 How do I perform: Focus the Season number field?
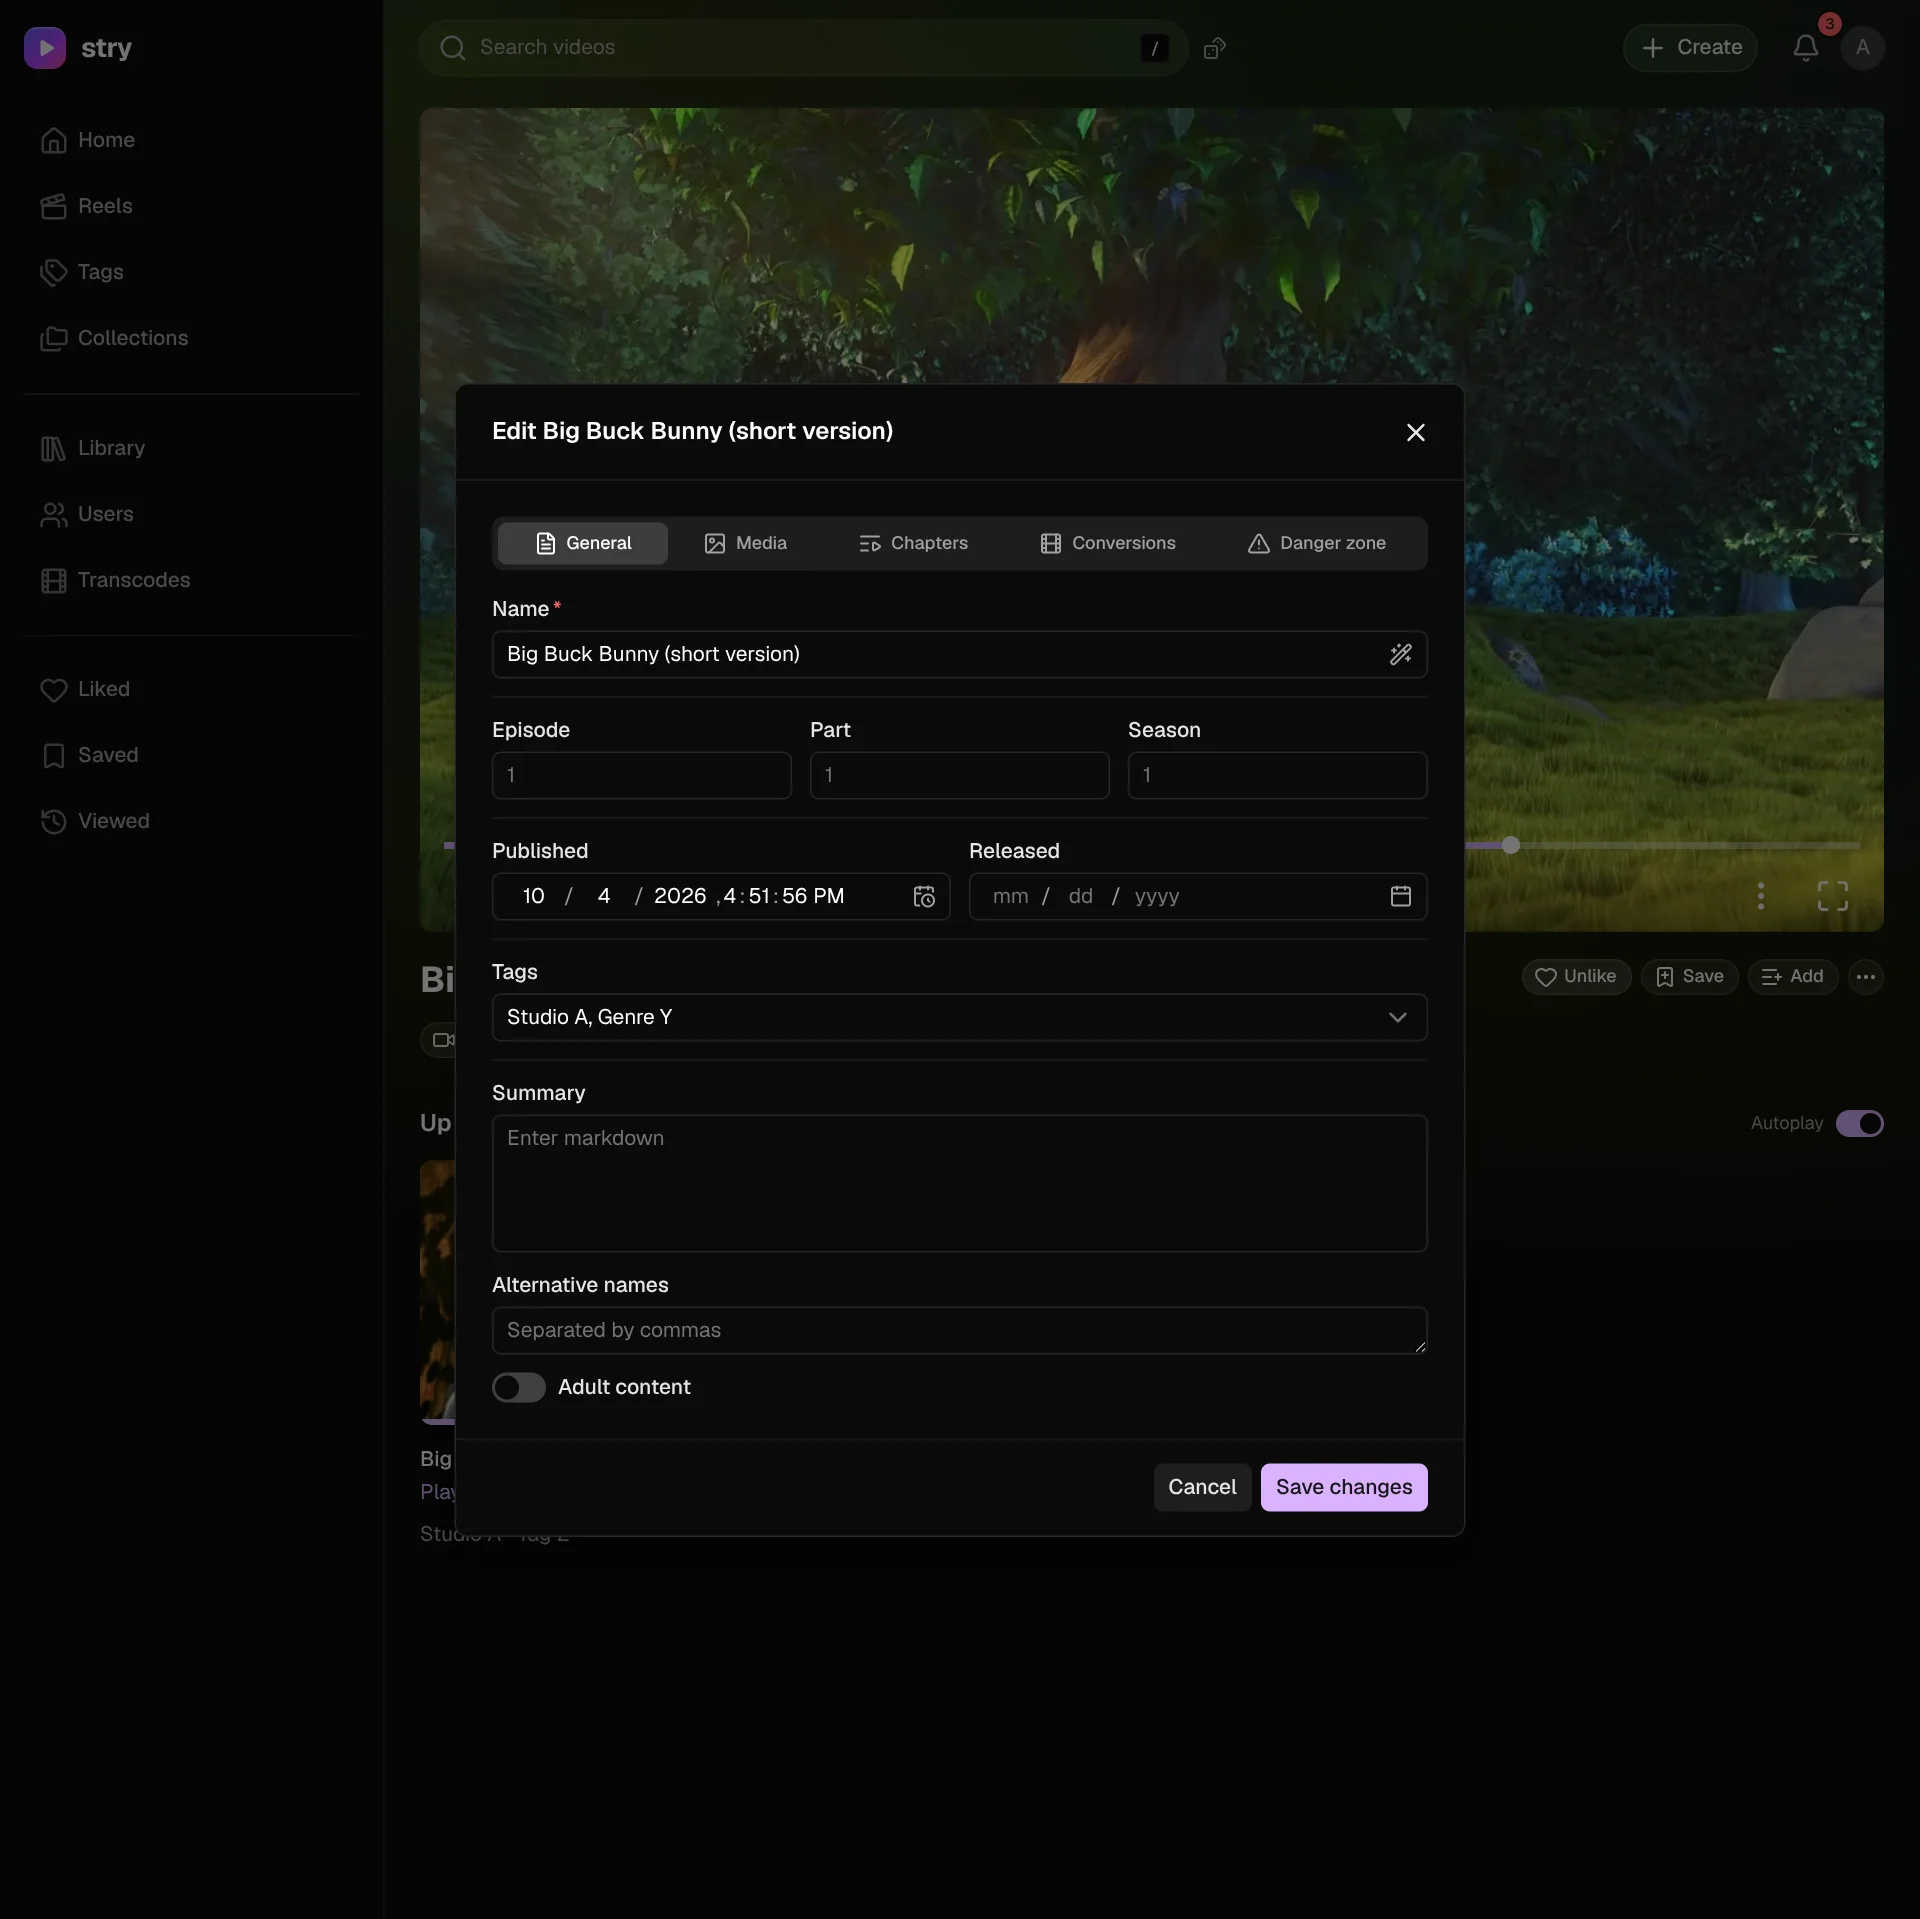click(x=1277, y=775)
